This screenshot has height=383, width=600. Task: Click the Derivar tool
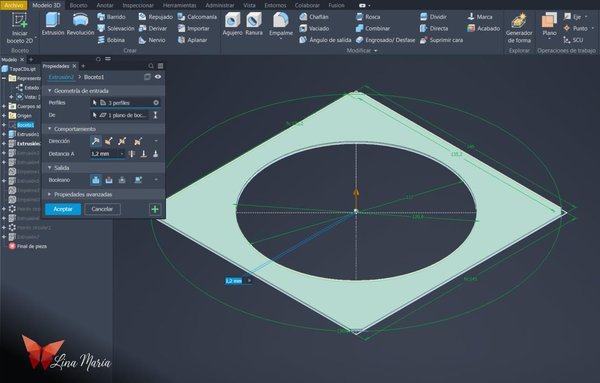coord(153,28)
